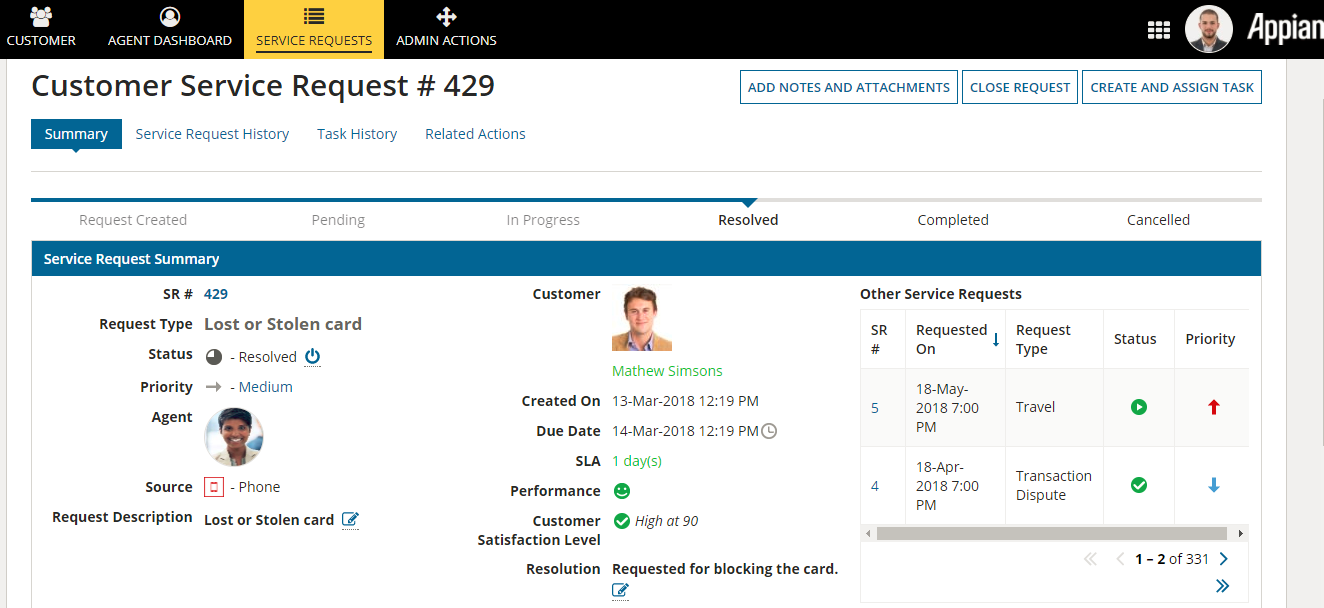Click the clock icon next to Due Date
Screen dimensions: 1324x608
click(x=769, y=431)
